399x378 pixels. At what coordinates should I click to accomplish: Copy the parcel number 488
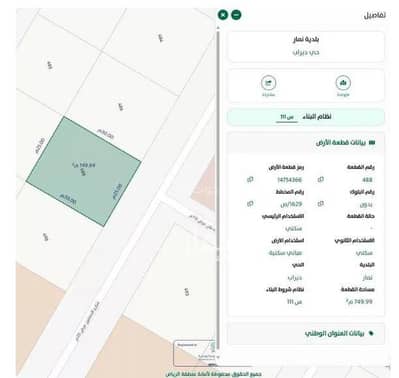tap(321, 179)
